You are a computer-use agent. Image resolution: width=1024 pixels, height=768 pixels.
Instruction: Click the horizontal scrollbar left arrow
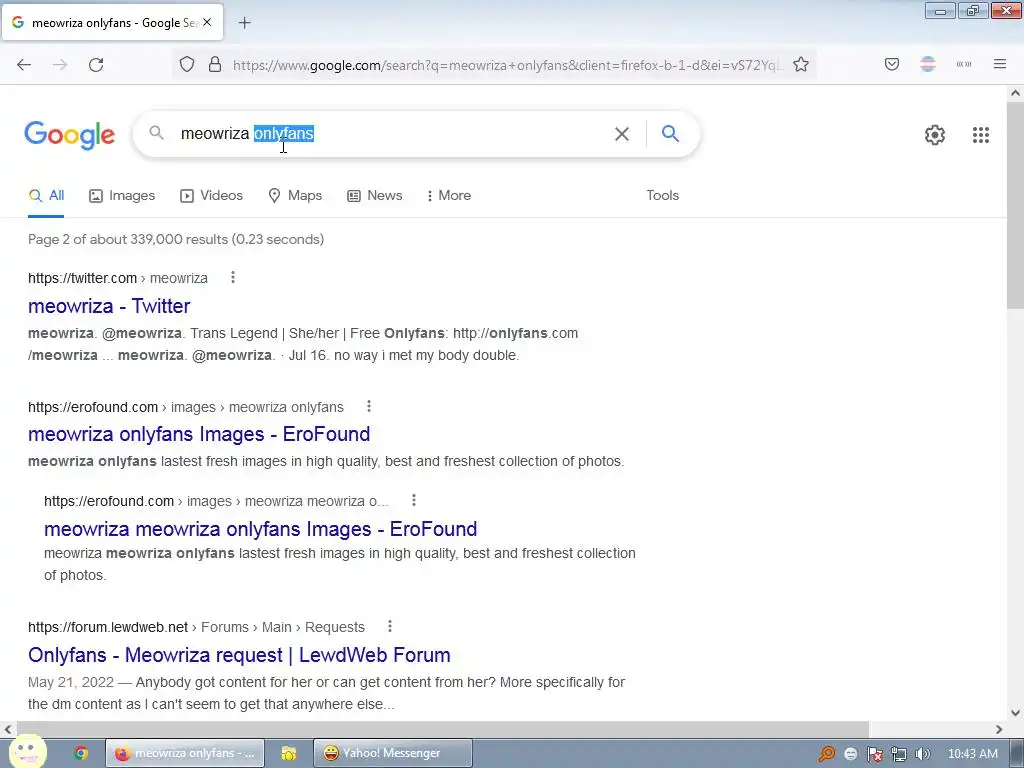[x=8, y=729]
